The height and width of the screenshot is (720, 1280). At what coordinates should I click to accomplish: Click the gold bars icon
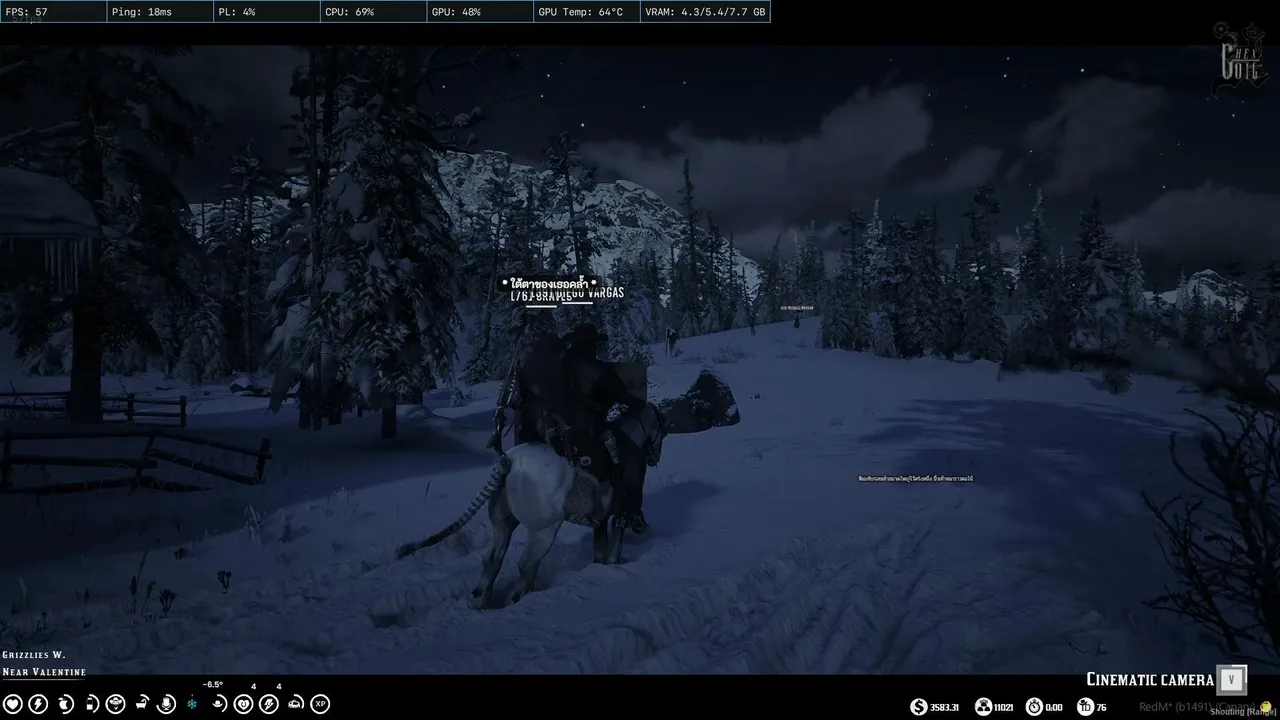tap(983, 707)
